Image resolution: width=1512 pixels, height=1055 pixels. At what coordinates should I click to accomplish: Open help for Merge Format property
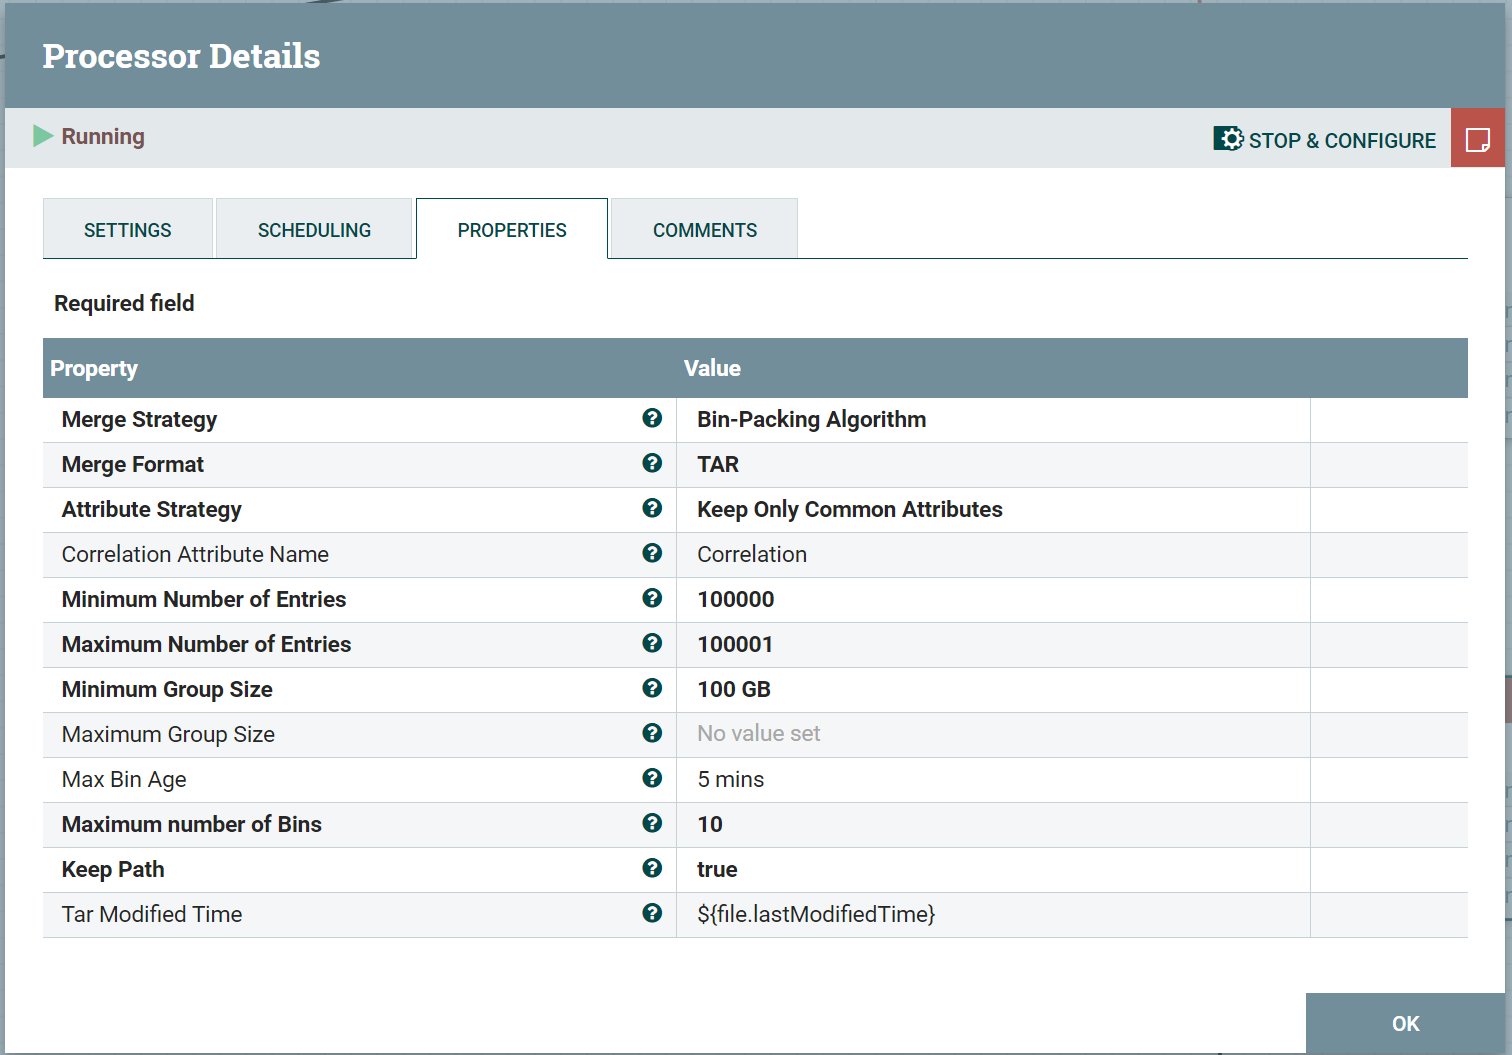point(652,464)
